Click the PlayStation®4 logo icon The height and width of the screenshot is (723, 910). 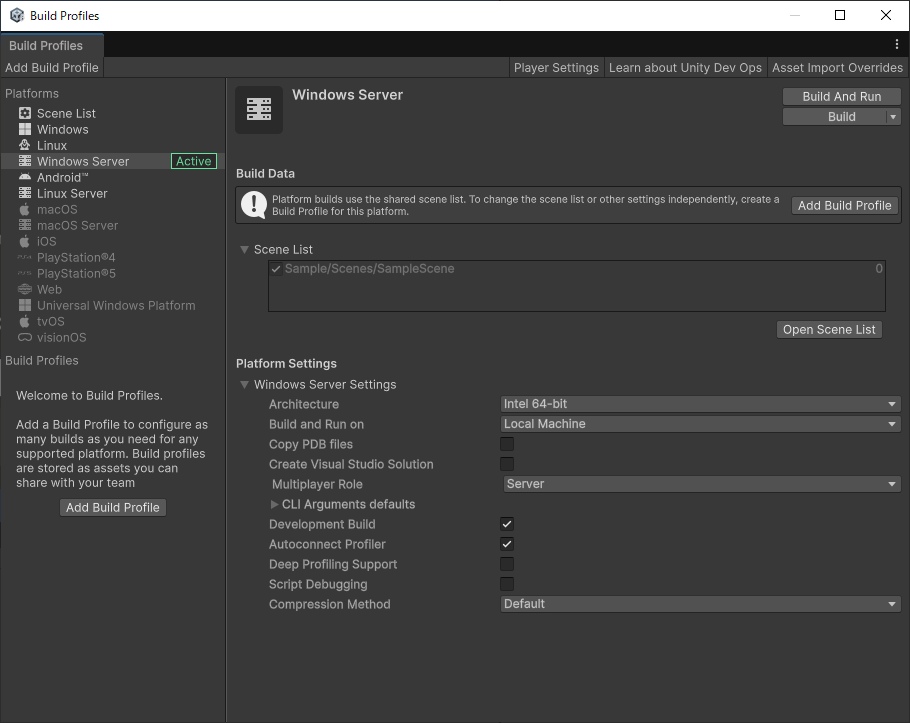click(x=25, y=257)
